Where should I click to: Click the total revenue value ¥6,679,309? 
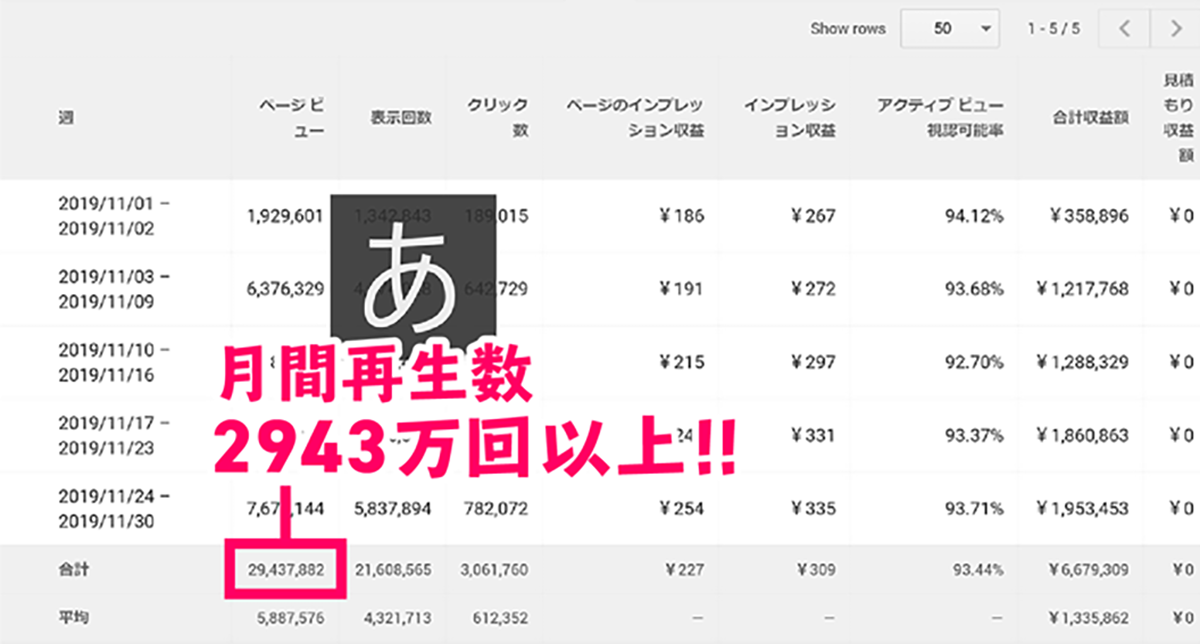coord(1088,569)
